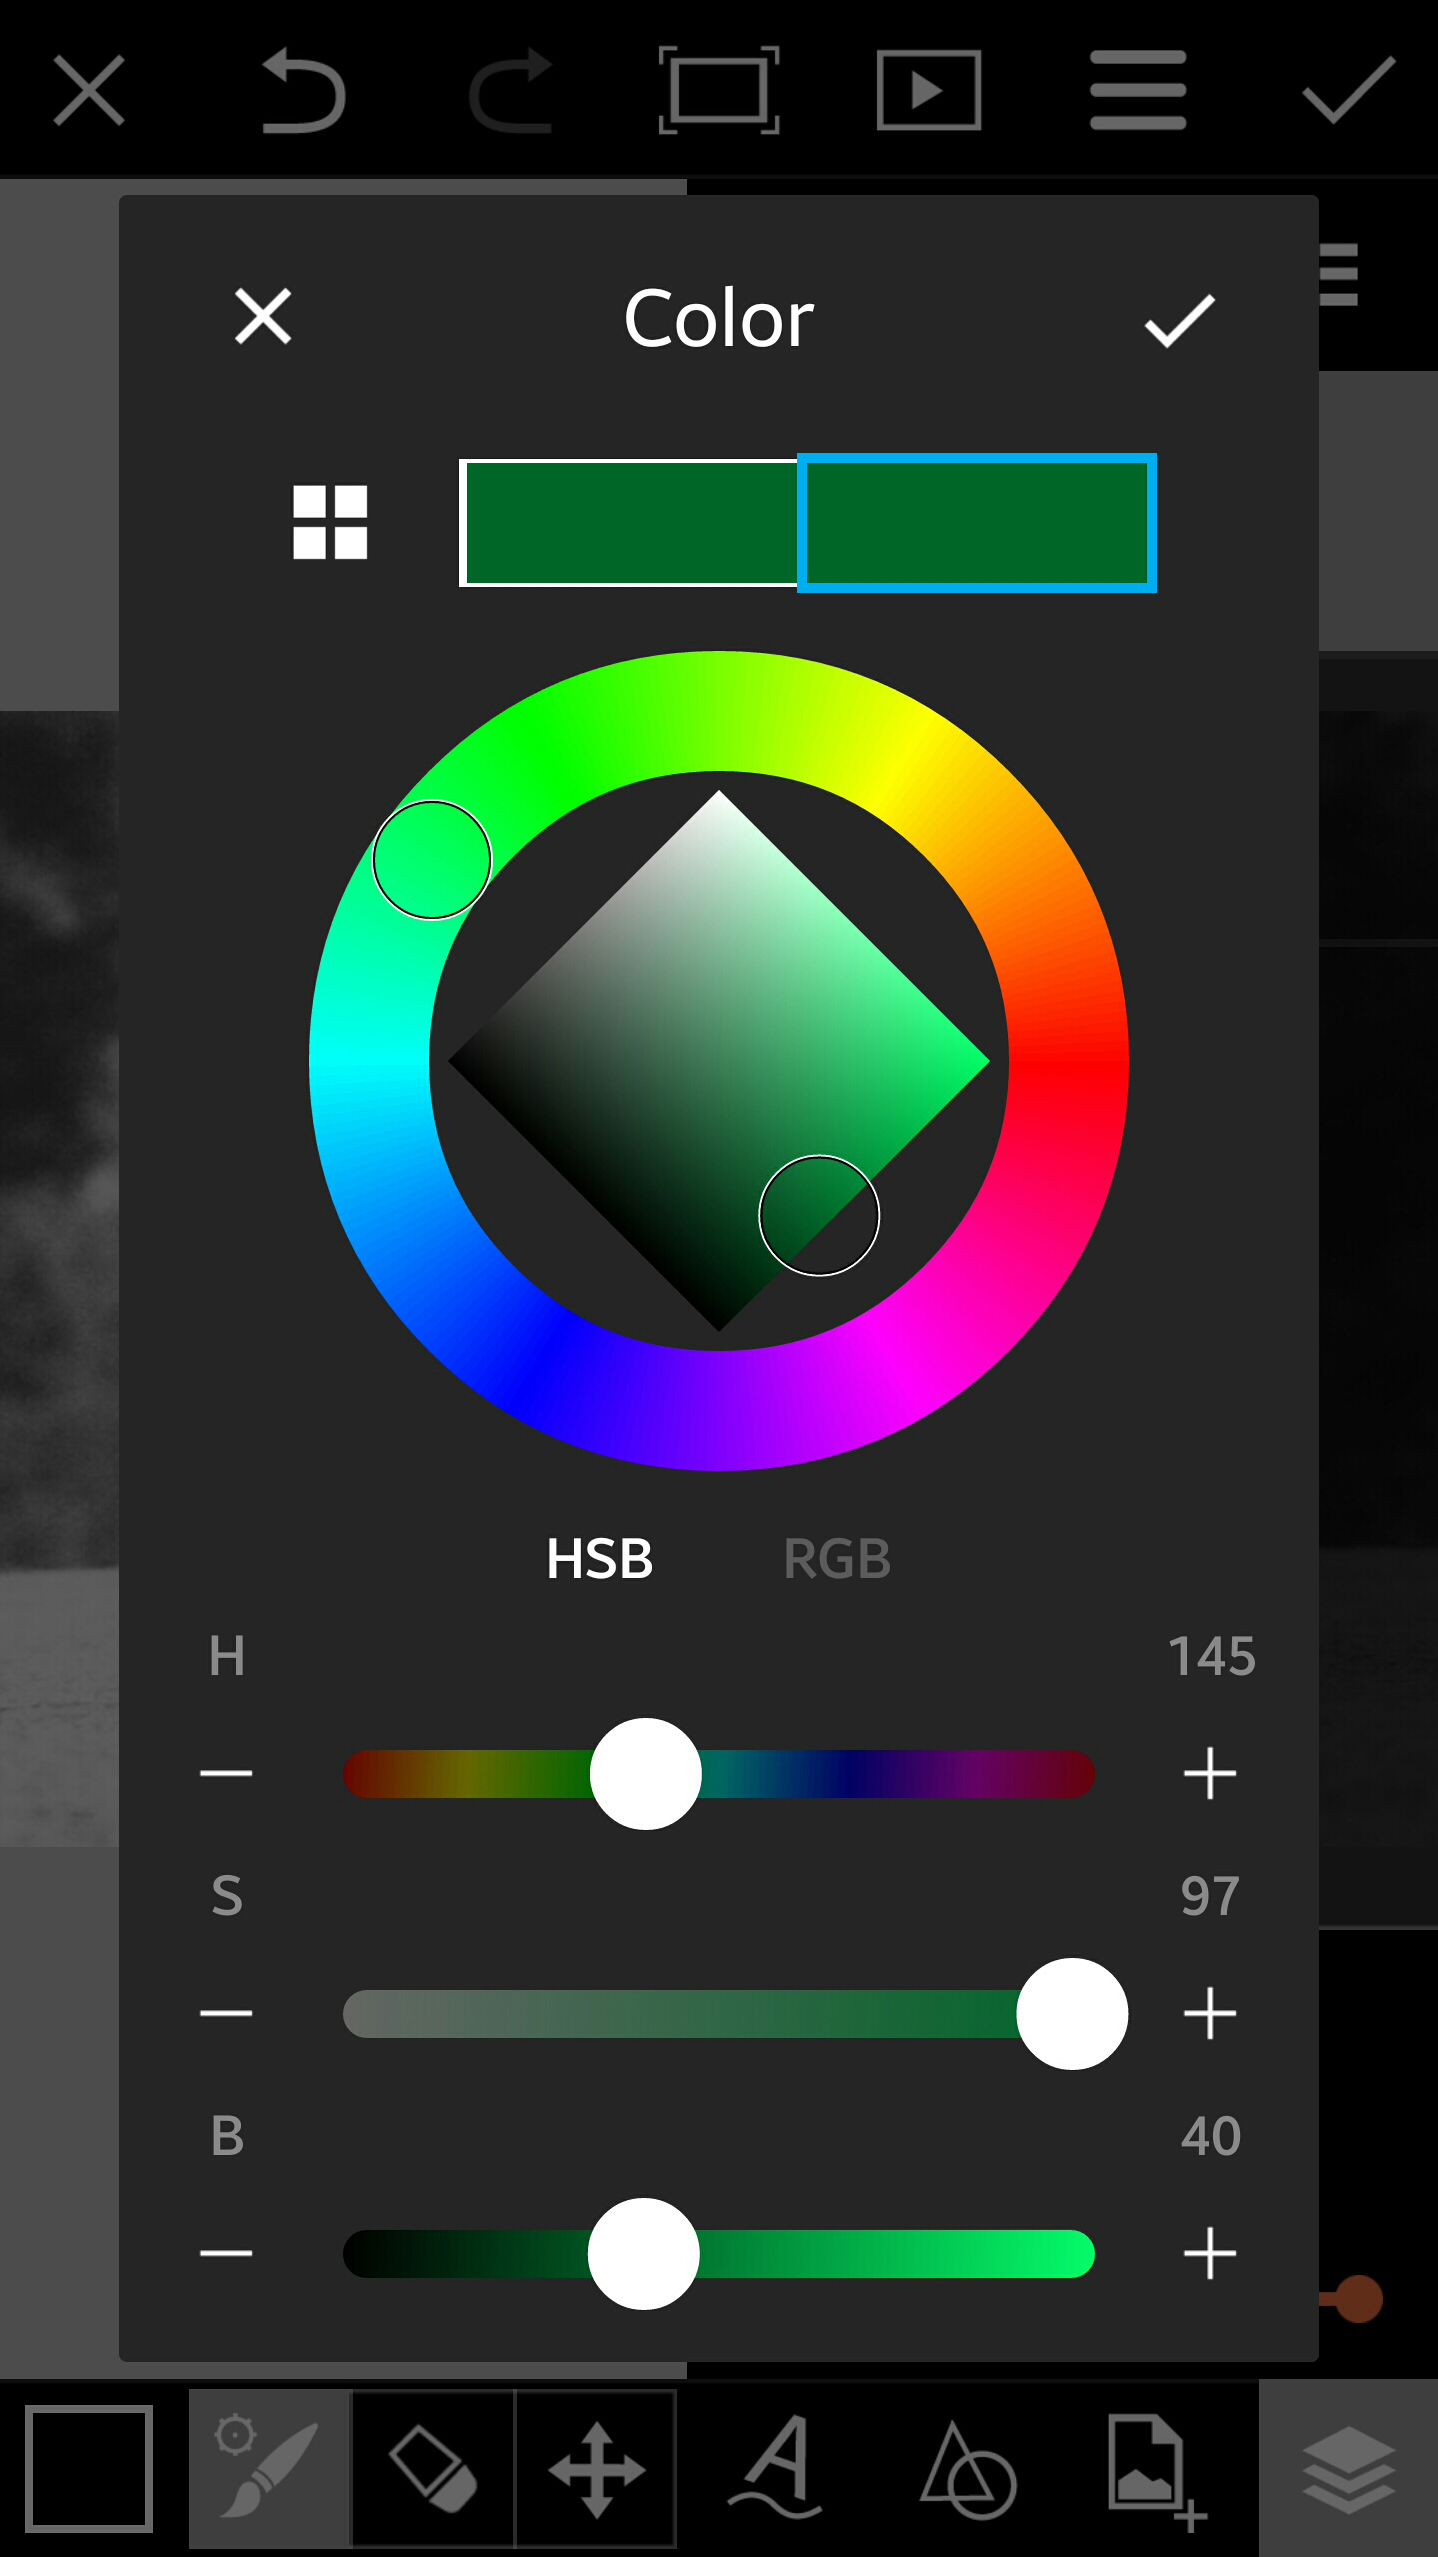This screenshot has height=2557, width=1438.
Task: Undo the last action
Action: pos(303,90)
